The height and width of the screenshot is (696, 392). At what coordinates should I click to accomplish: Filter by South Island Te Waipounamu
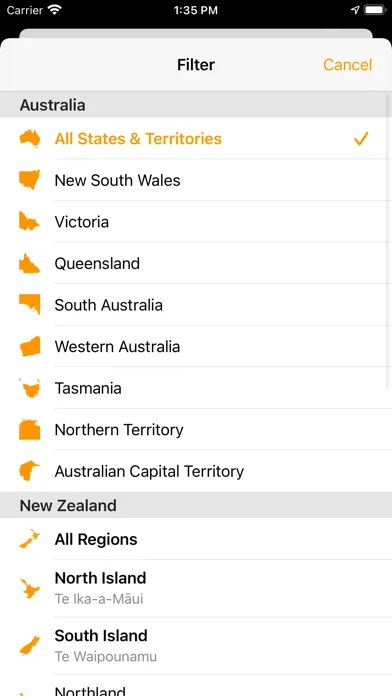click(x=196, y=646)
